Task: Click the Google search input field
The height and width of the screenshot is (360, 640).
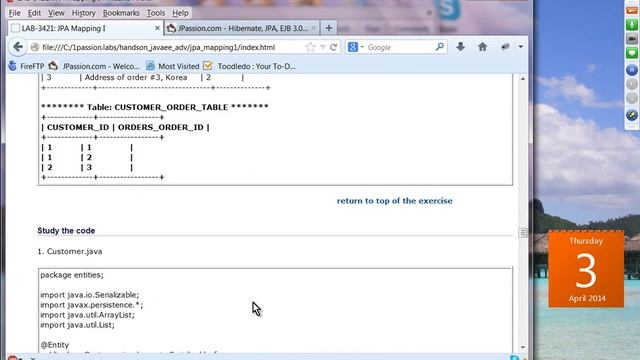Action: coord(400,47)
